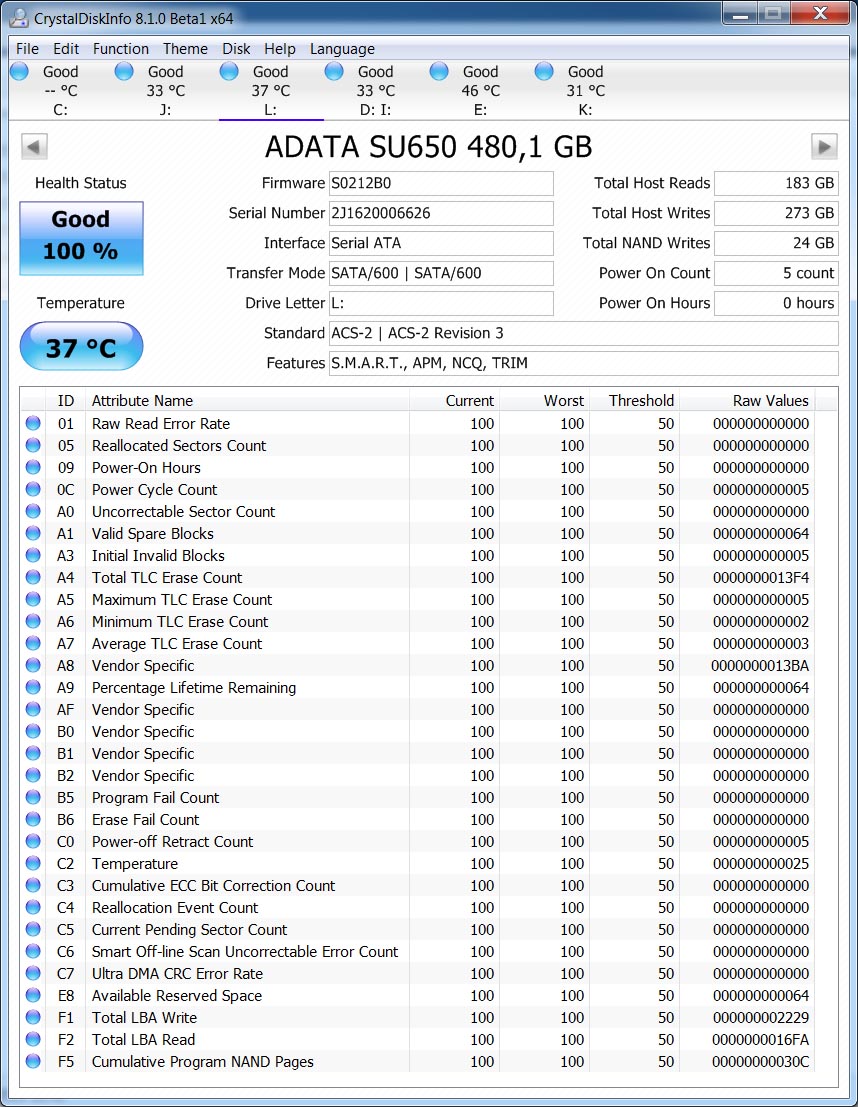
Task: Open the Edit menu
Action: tap(66, 49)
